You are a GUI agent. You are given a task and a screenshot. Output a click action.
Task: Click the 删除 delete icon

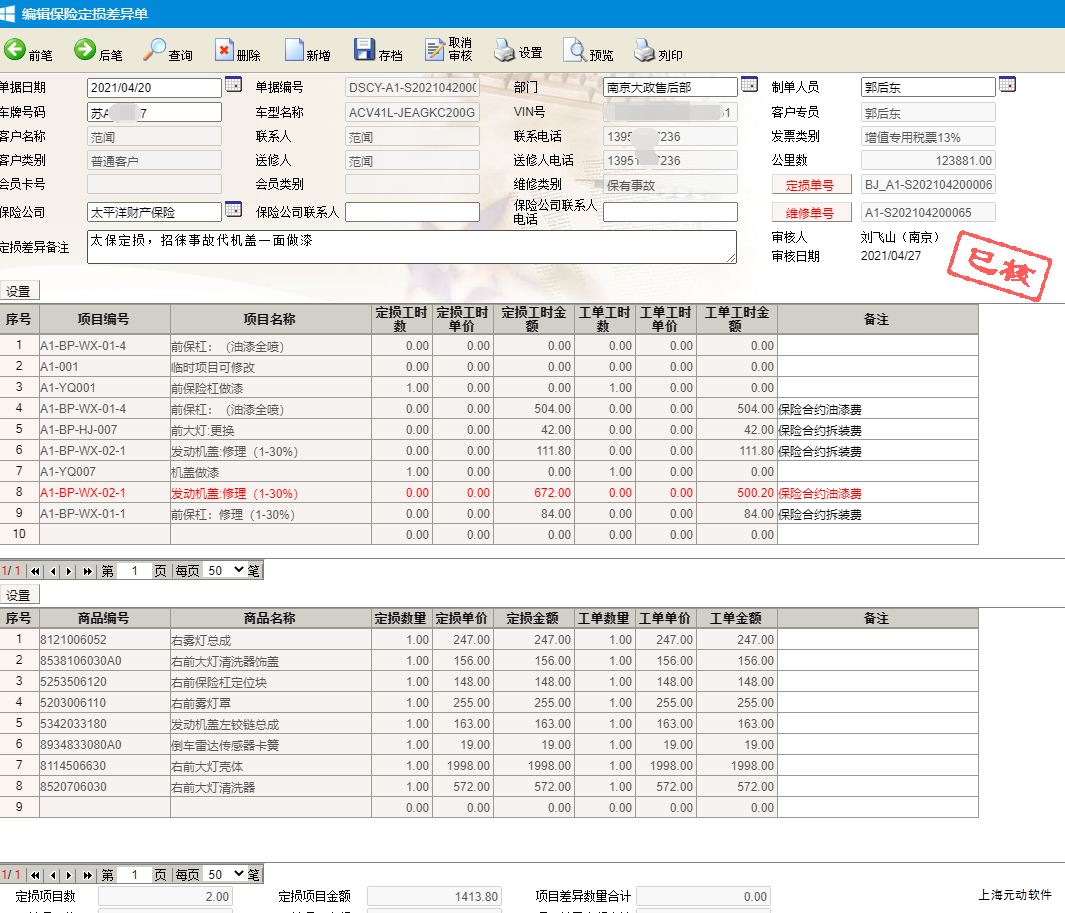pyautogui.click(x=224, y=51)
